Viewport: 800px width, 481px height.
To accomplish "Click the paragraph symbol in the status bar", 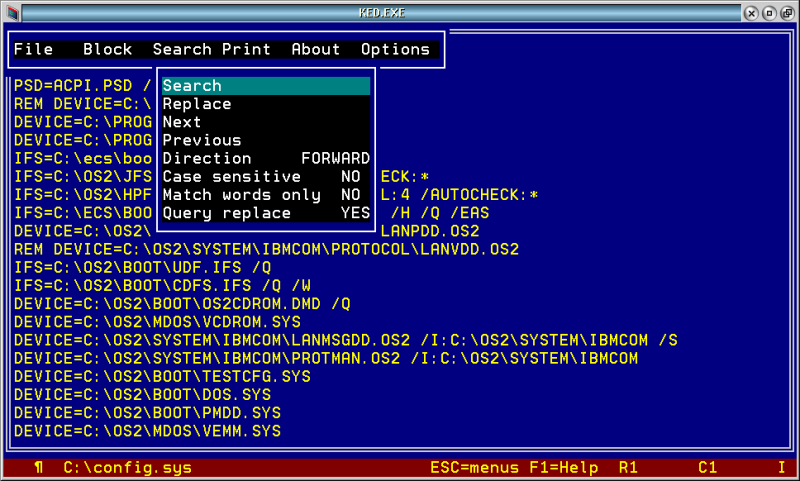I will click(x=38, y=467).
